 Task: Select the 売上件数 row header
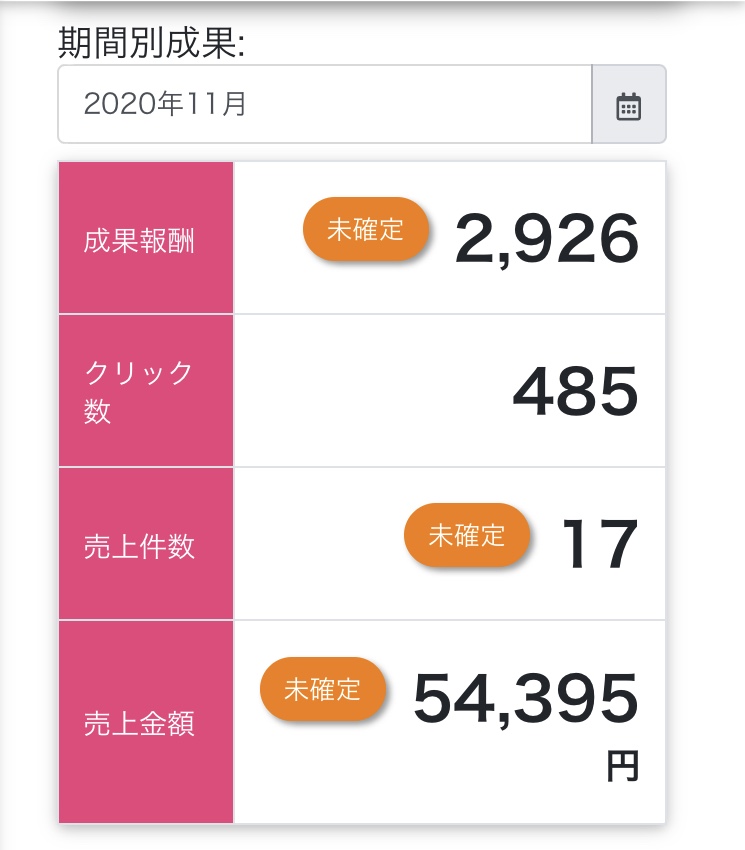(146, 543)
